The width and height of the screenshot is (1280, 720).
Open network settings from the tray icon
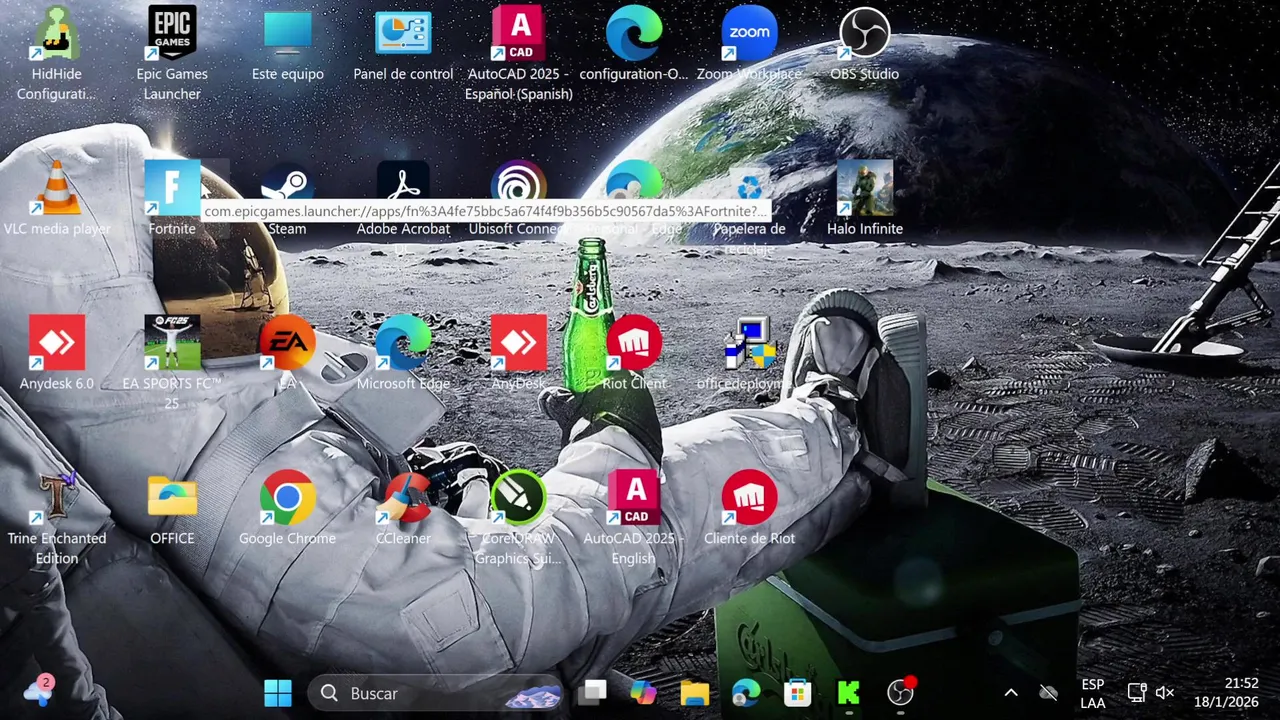[1137, 693]
